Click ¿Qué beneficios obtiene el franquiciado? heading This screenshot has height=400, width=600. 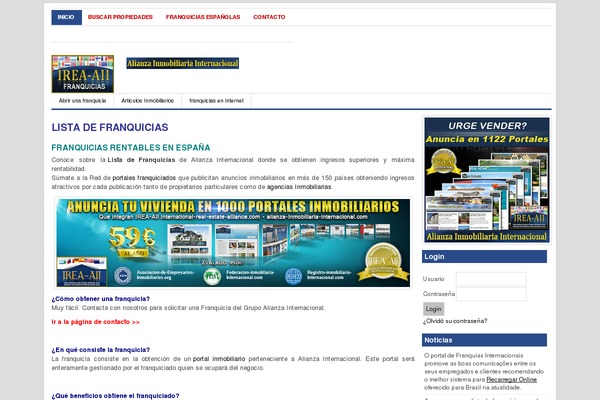[115, 396]
